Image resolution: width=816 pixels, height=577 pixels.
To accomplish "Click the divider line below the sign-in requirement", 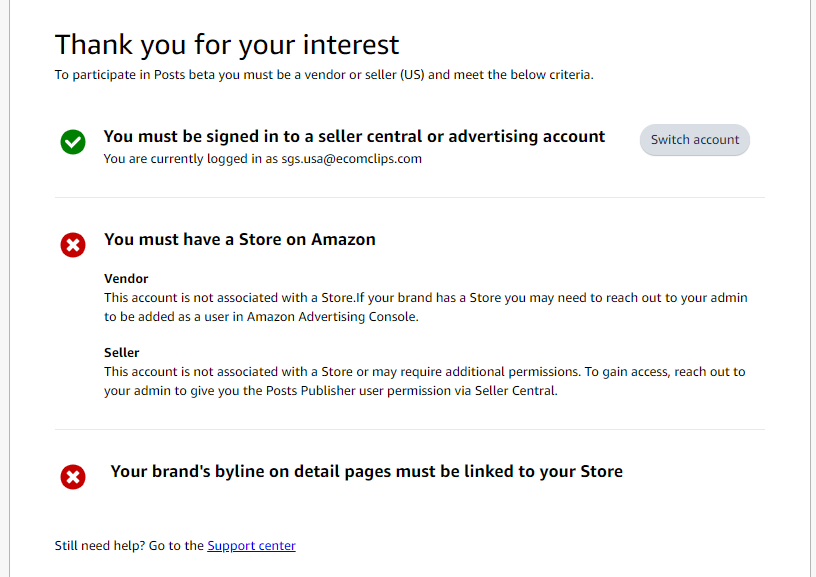I will point(410,198).
